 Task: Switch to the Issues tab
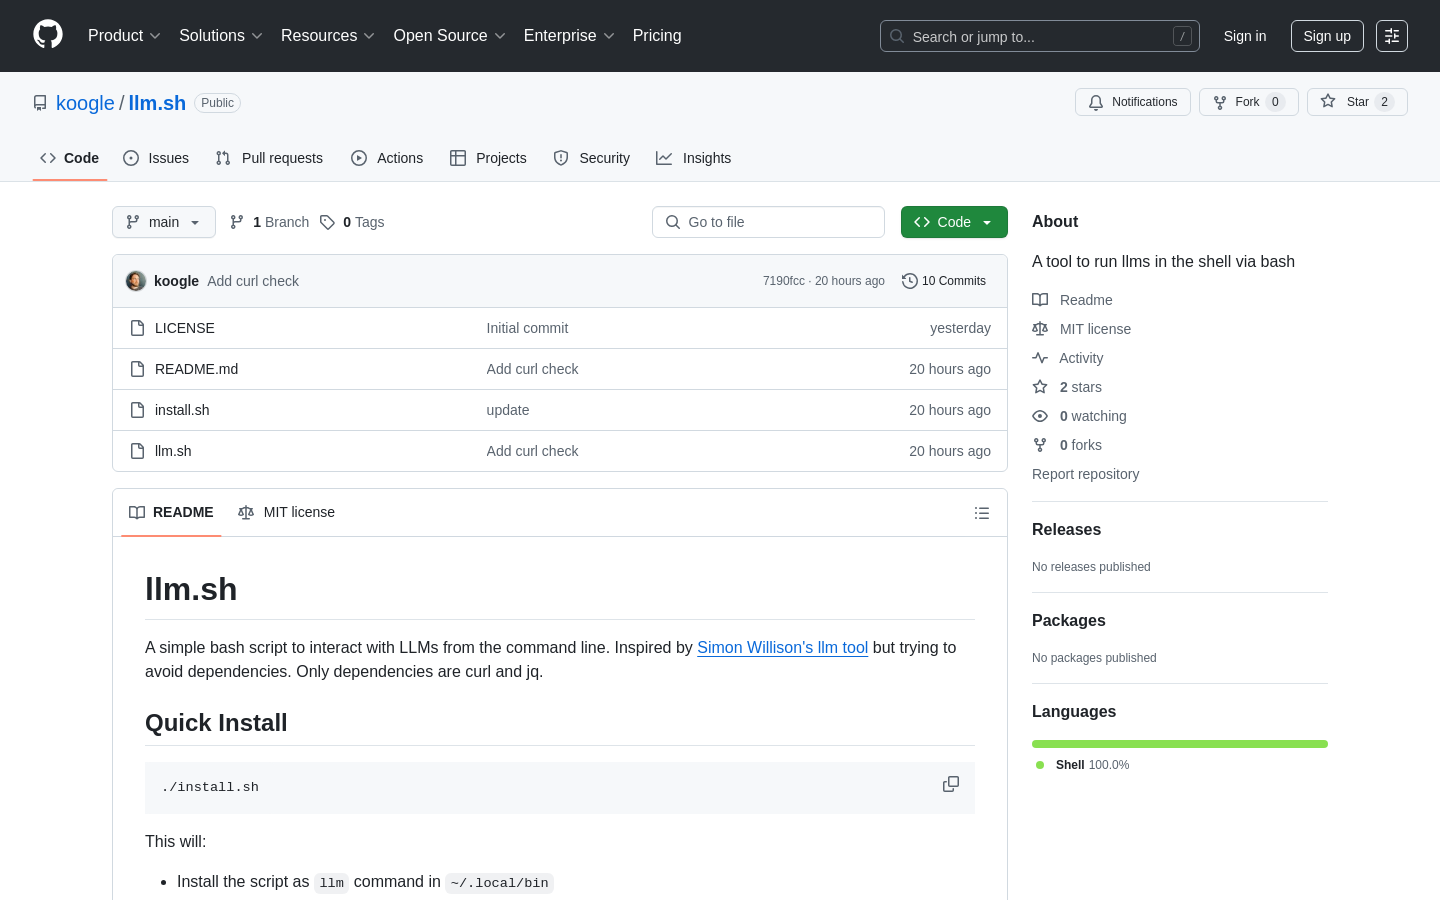click(156, 158)
